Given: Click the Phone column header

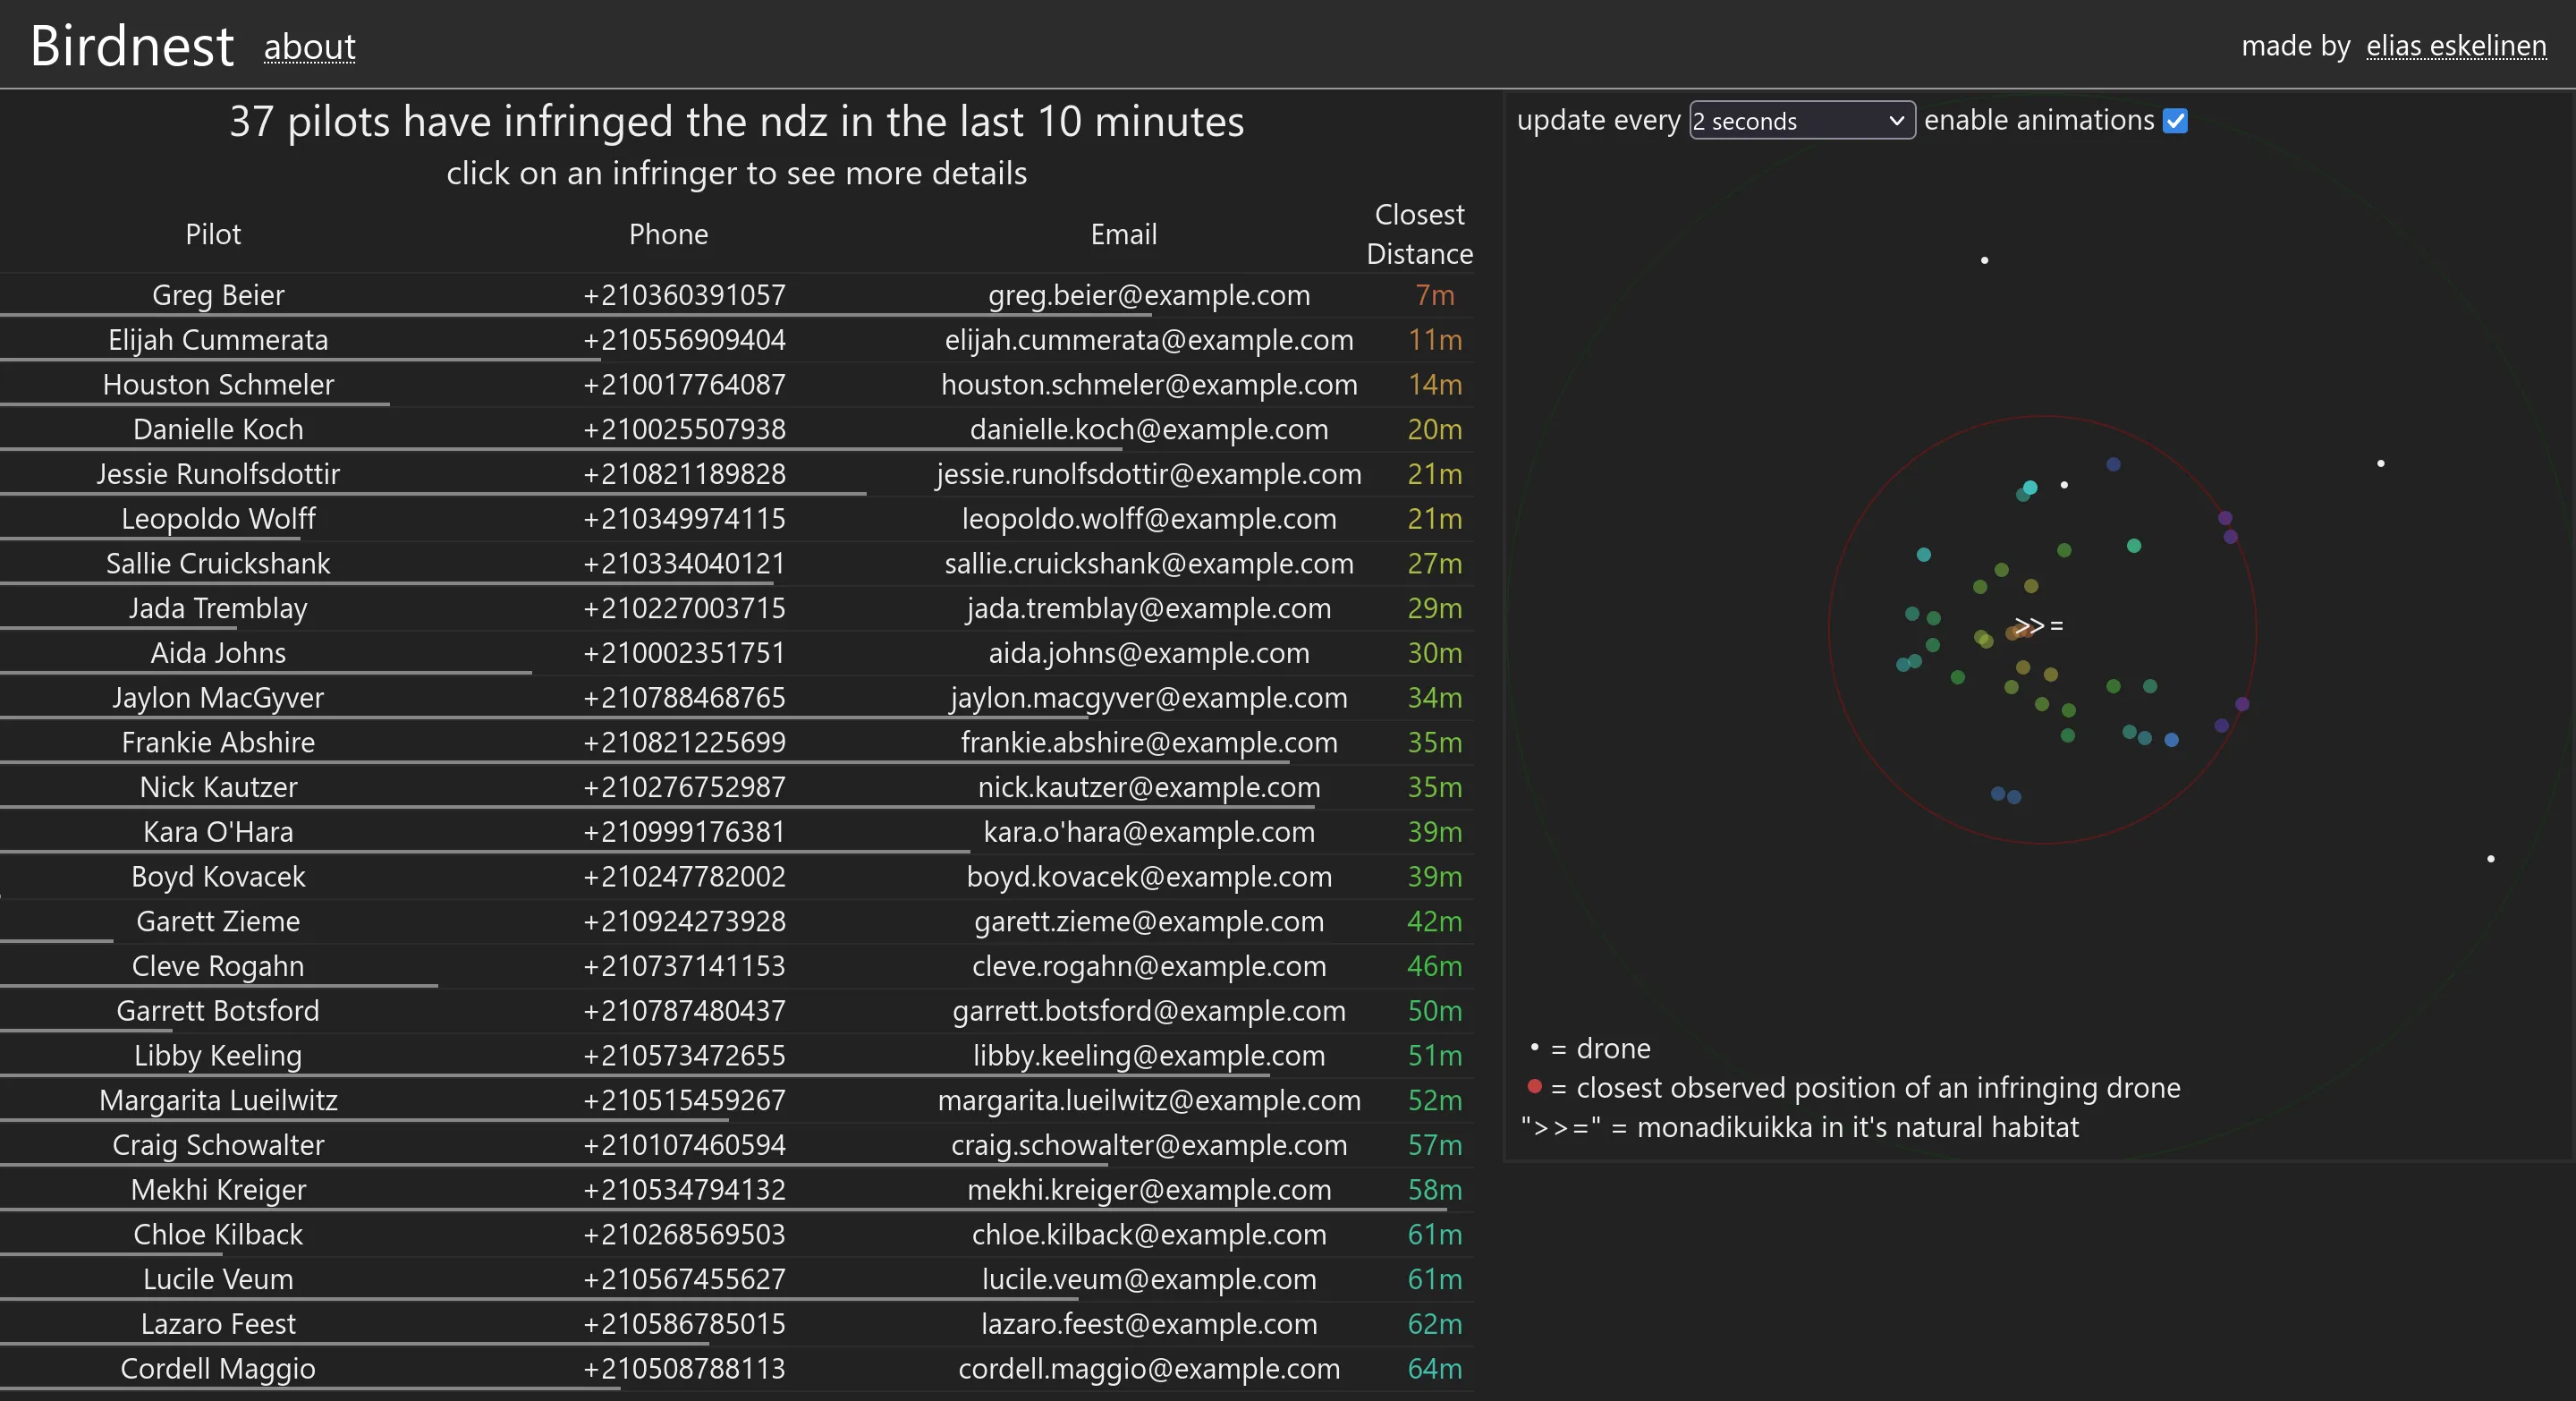Looking at the screenshot, I should (x=668, y=234).
